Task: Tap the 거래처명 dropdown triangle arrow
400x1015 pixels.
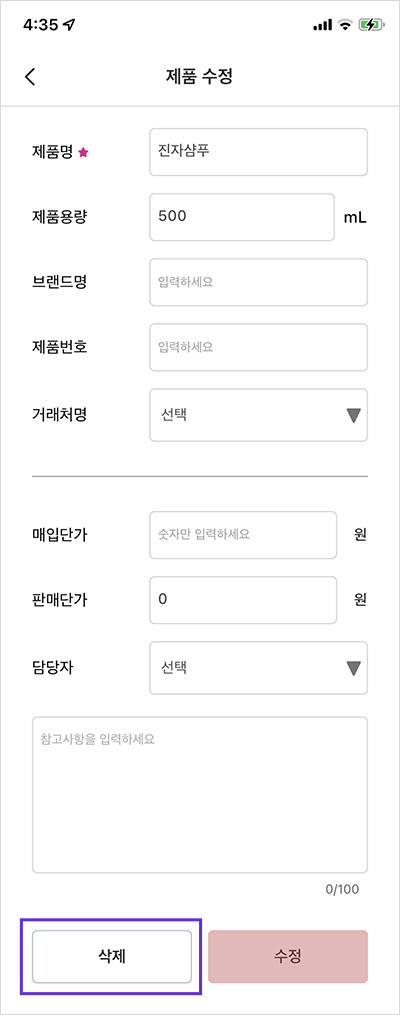Action: [353, 416]
